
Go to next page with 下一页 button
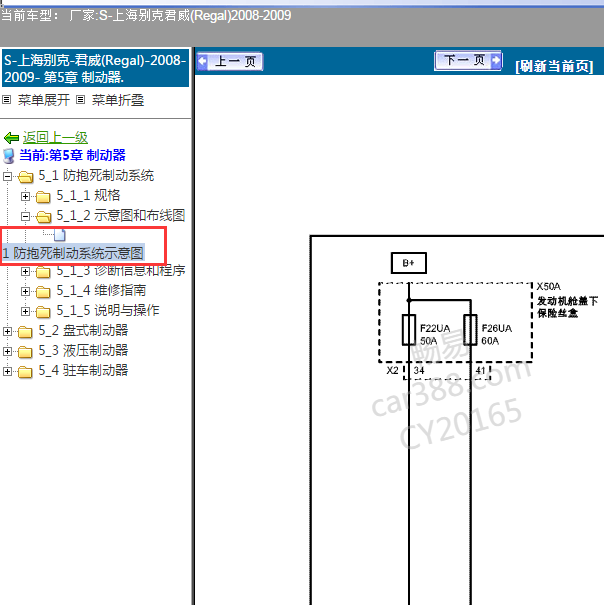click(468, 61)
